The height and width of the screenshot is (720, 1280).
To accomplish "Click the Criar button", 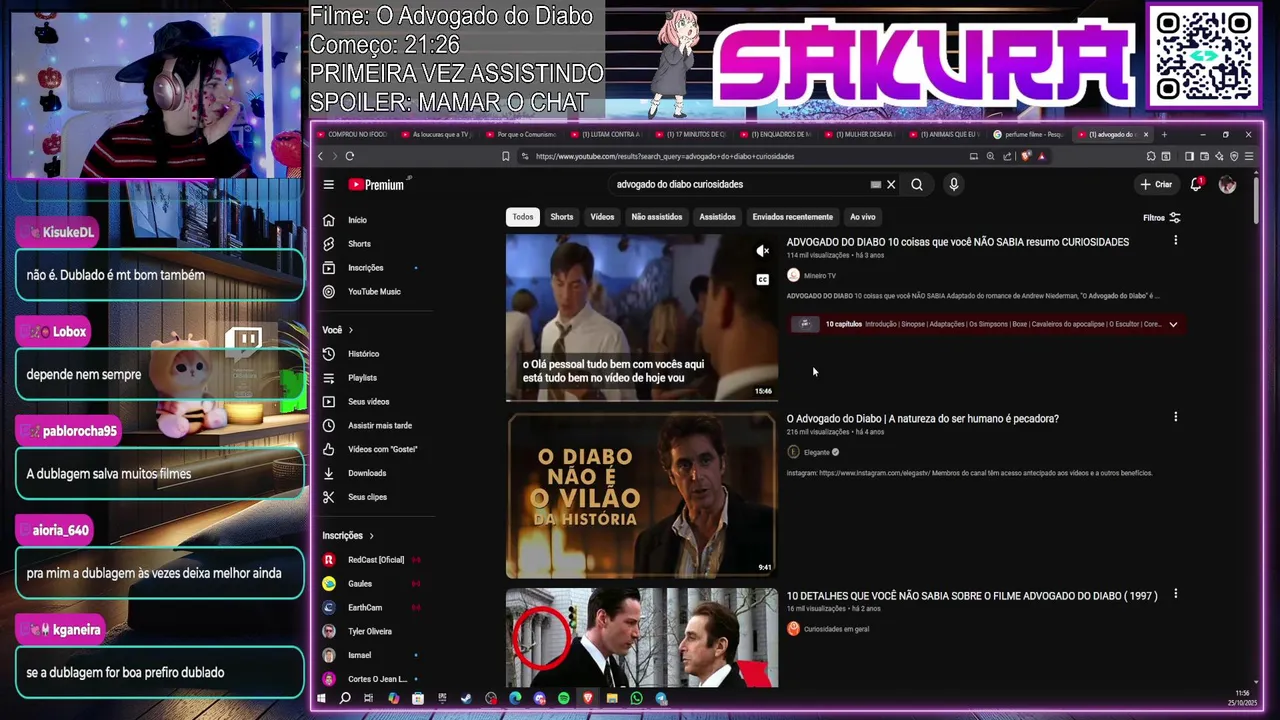I will [1156, 184].
